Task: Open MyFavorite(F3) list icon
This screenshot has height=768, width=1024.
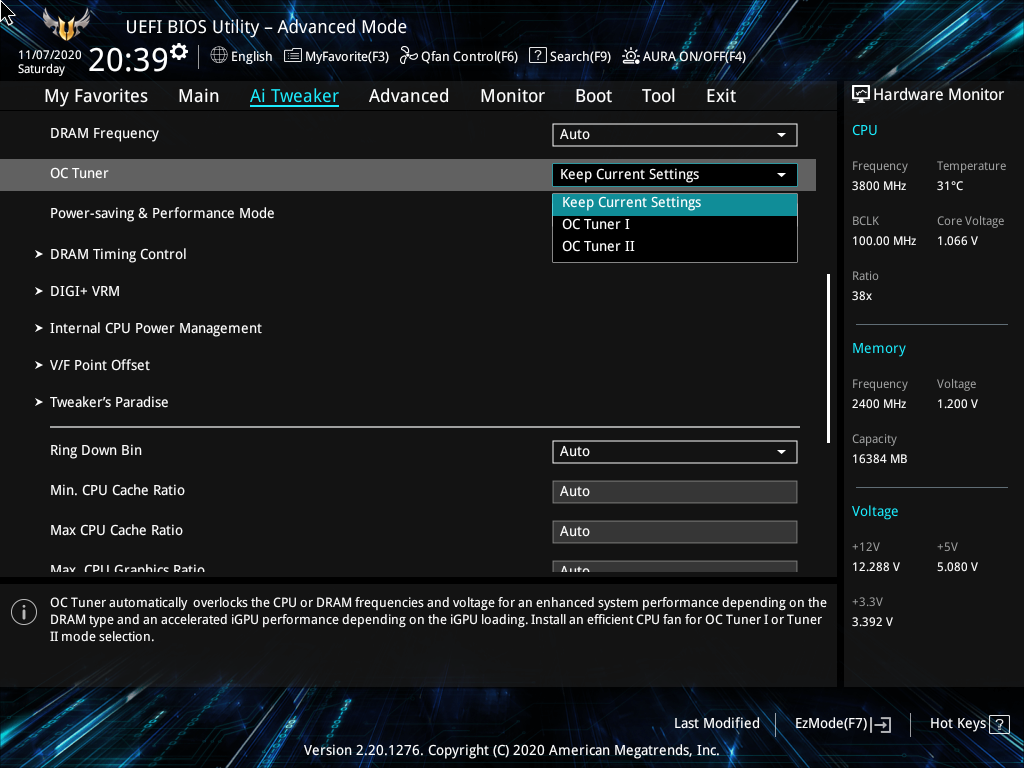Action: coord(293,56)
